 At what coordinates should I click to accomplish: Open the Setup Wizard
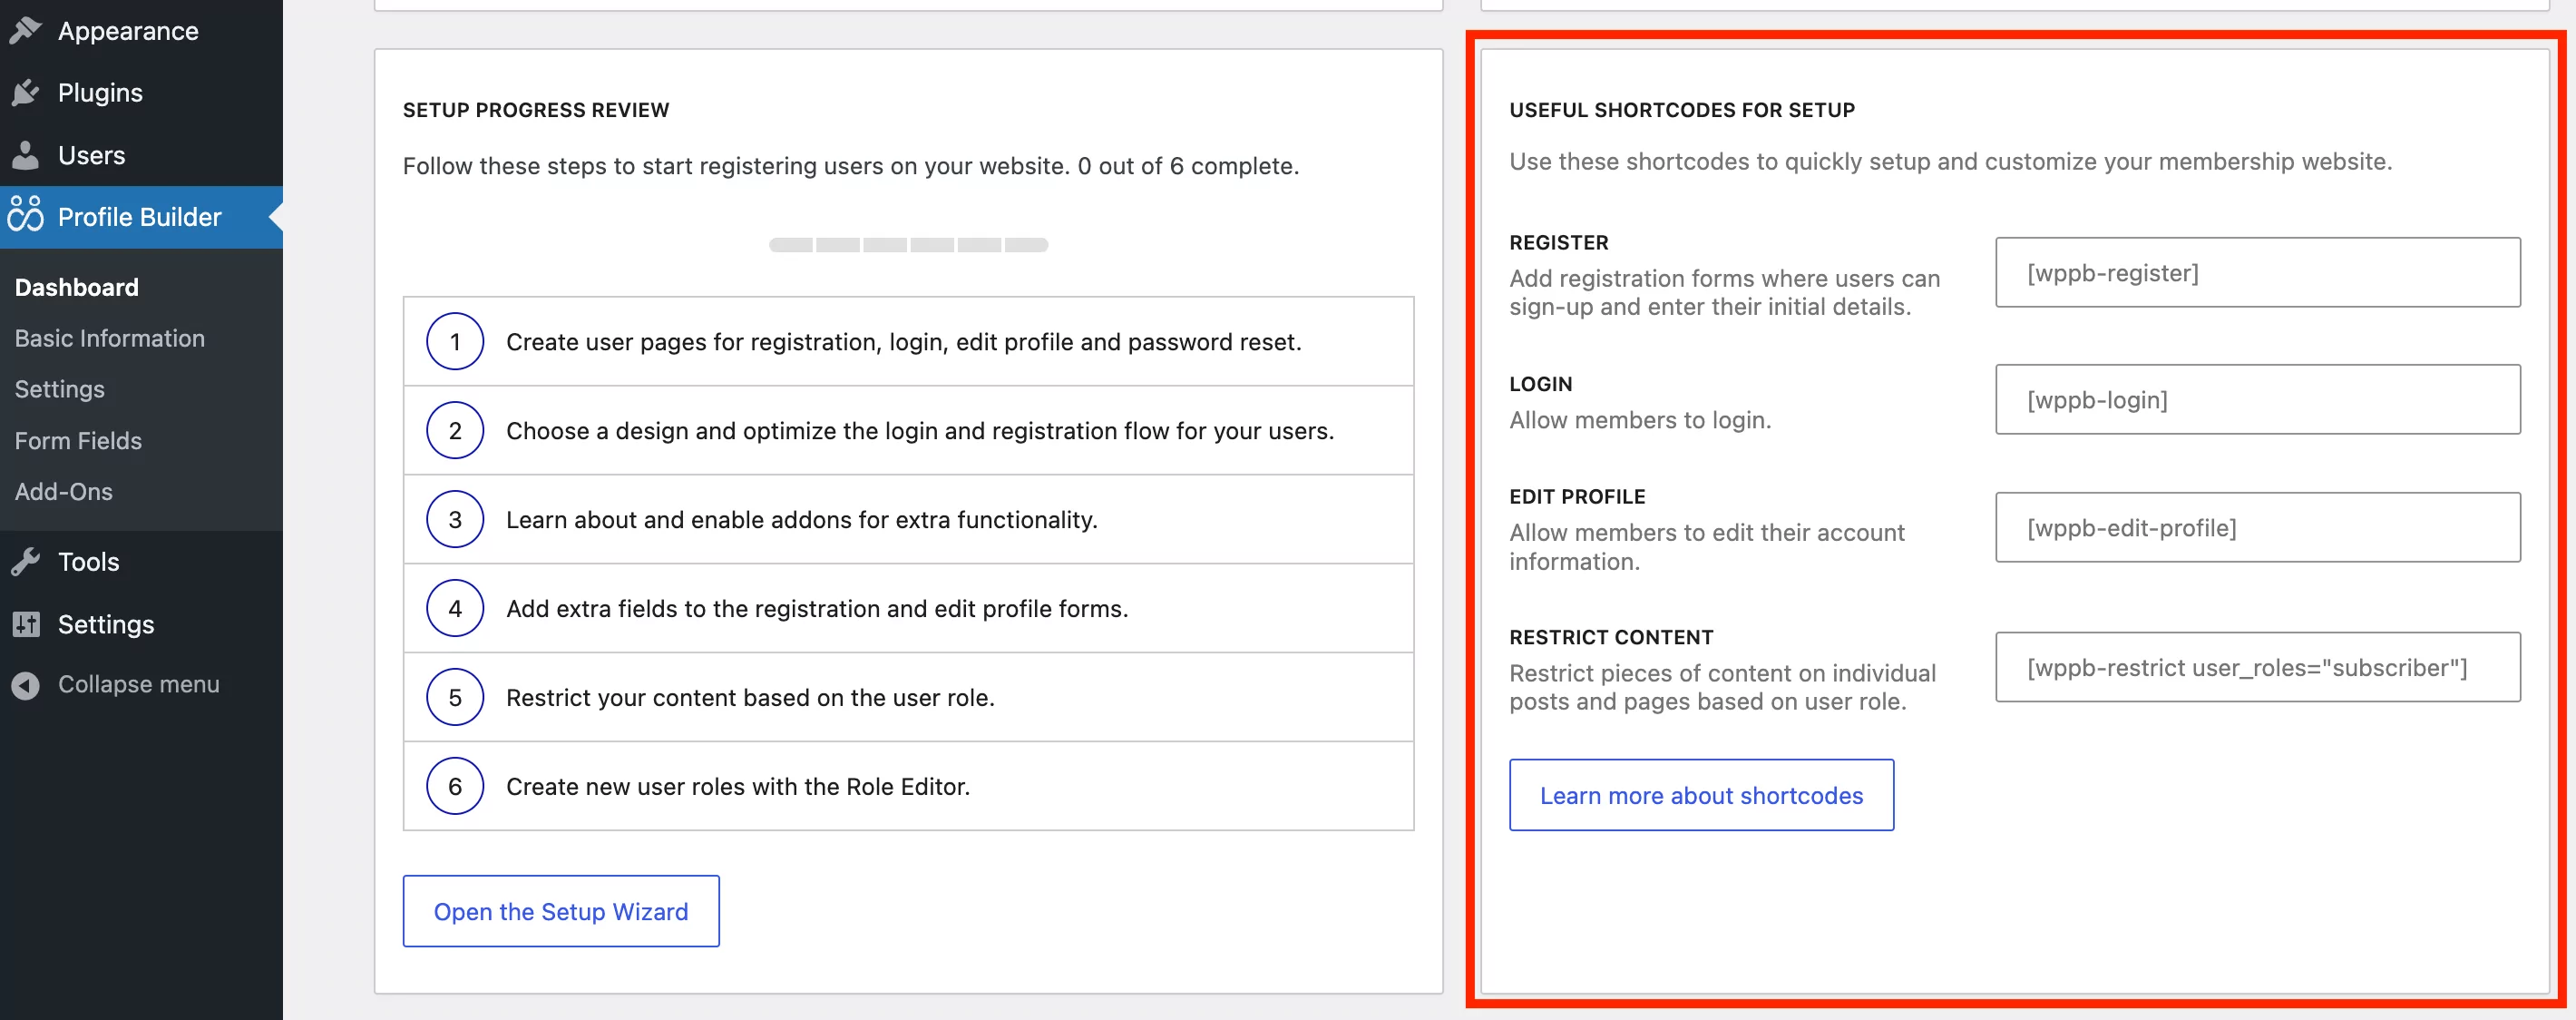point(561,910)
